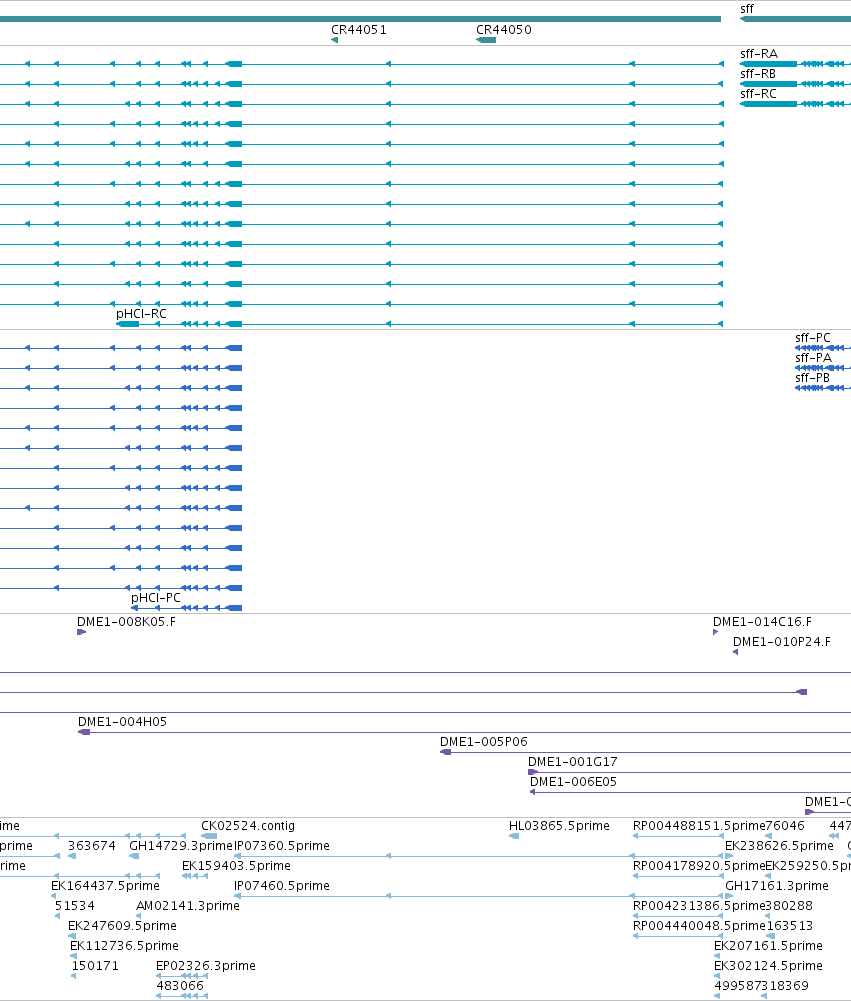Click the IP07460.5prime EST label
851x1001 pixels.
(x=282, y=886)
